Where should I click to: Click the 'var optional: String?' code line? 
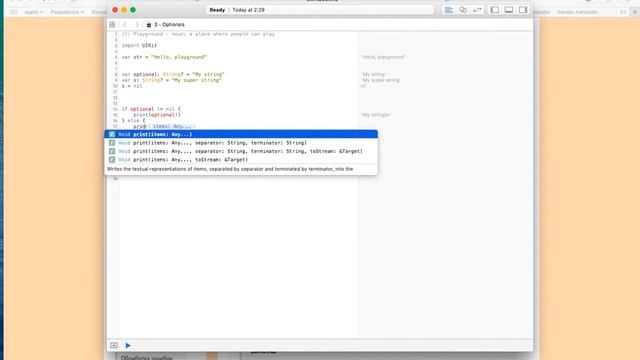point(173,74)
